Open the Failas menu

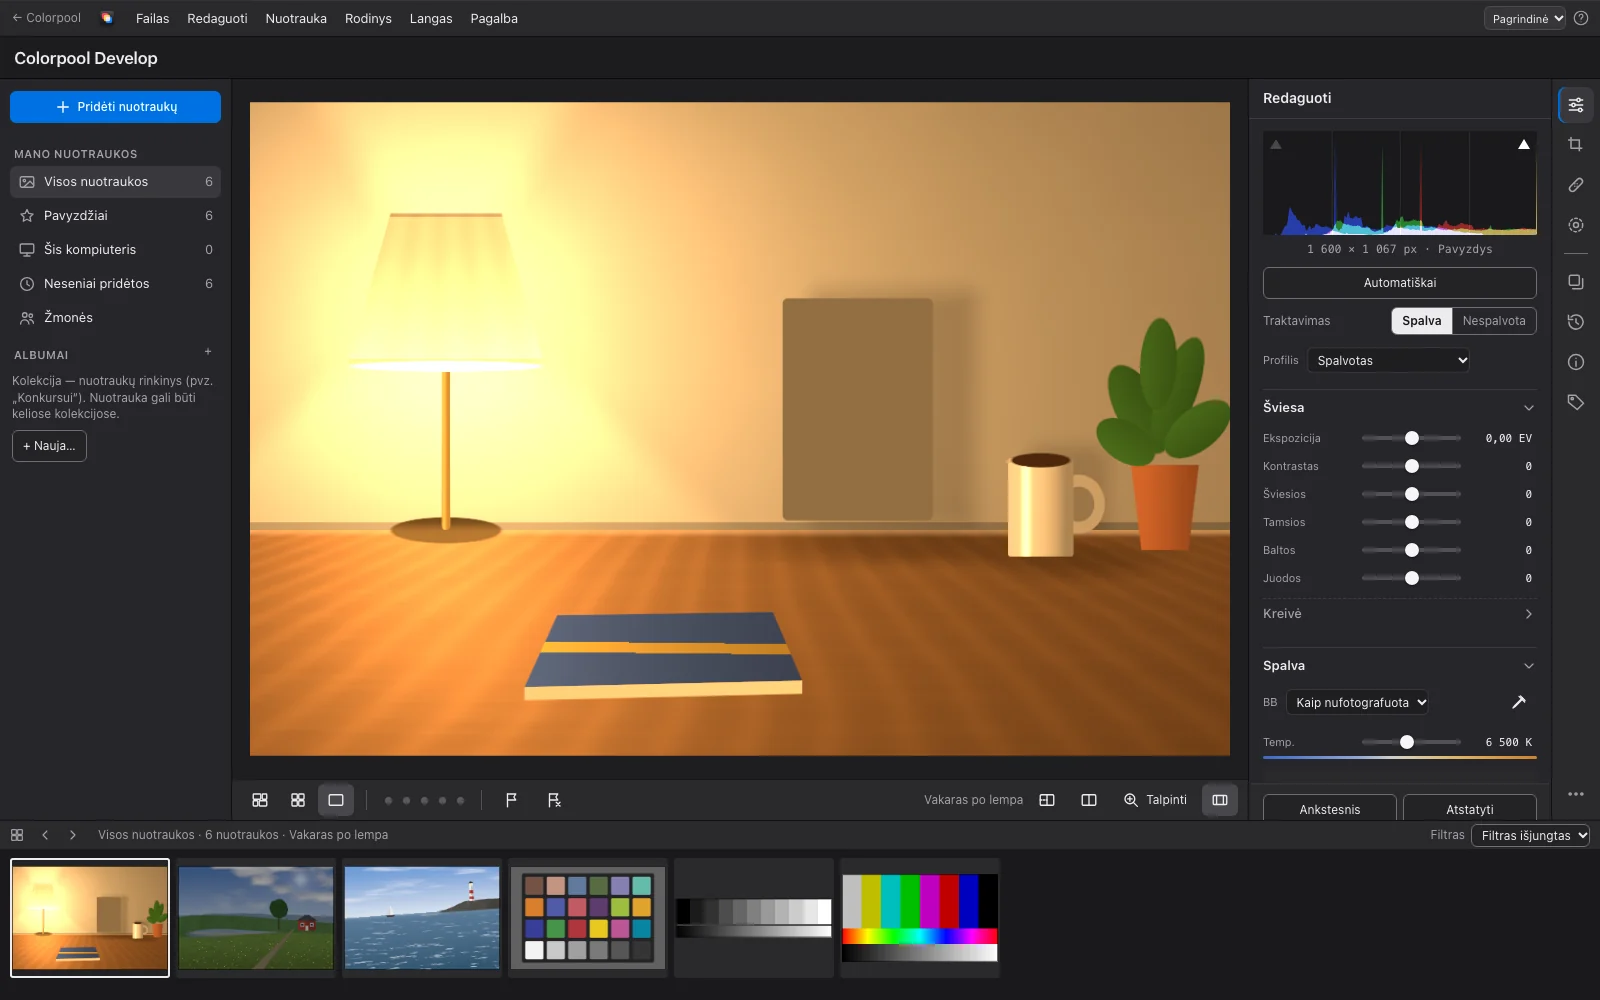click(x=152, y=18)
